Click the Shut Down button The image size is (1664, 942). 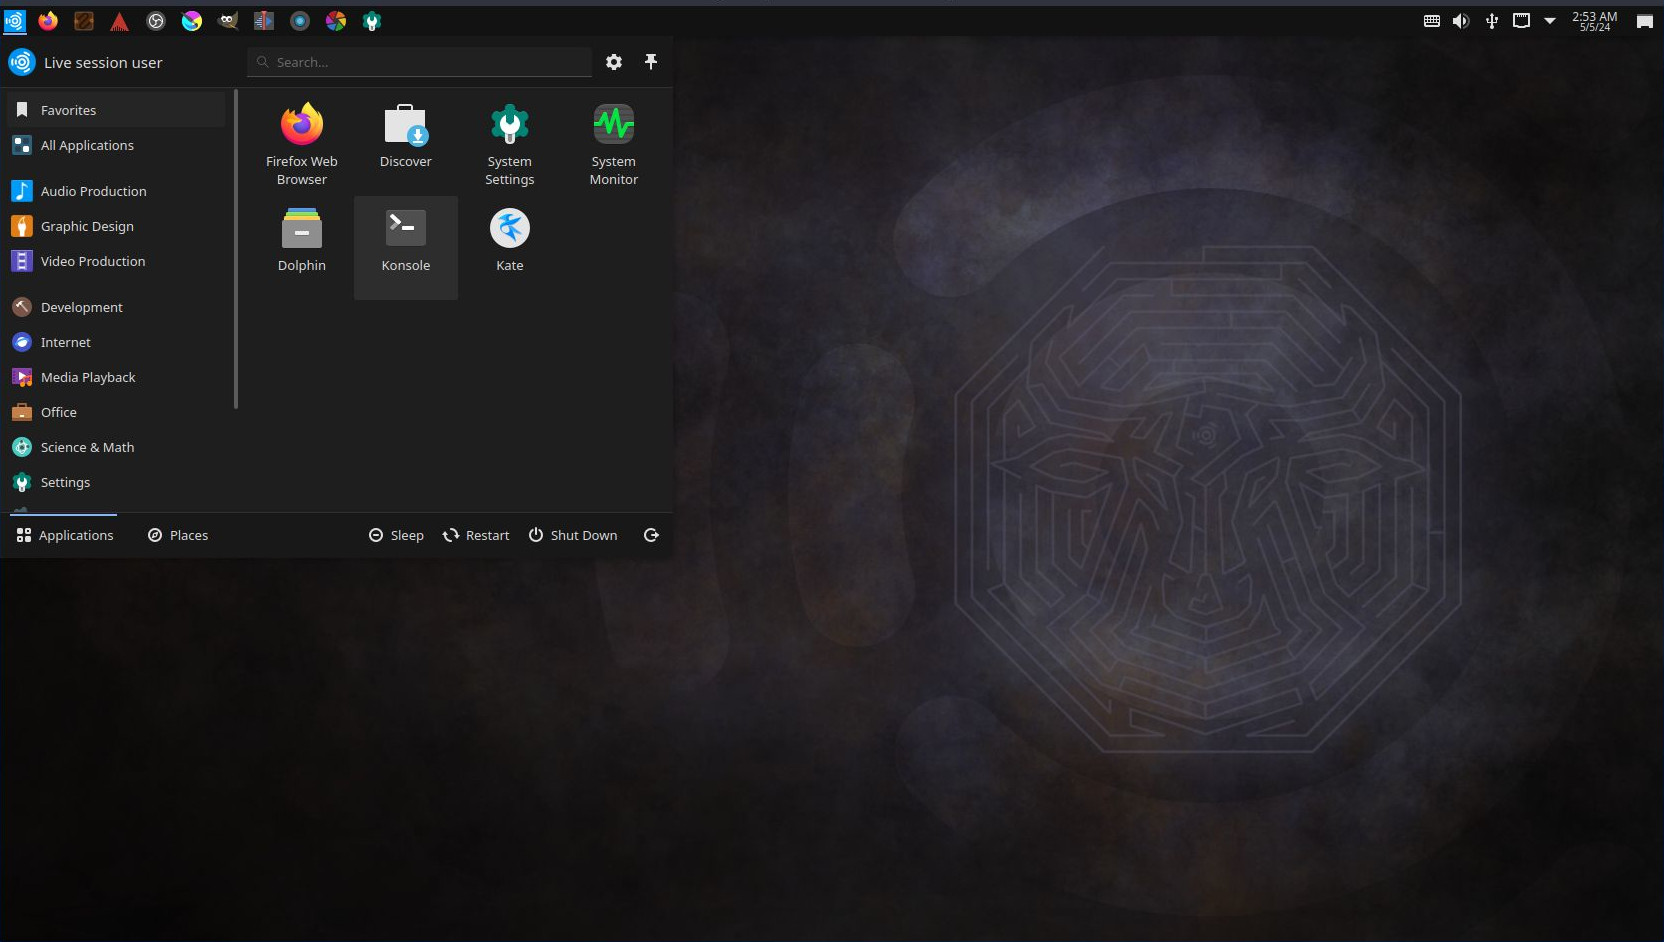click(573, 535)
